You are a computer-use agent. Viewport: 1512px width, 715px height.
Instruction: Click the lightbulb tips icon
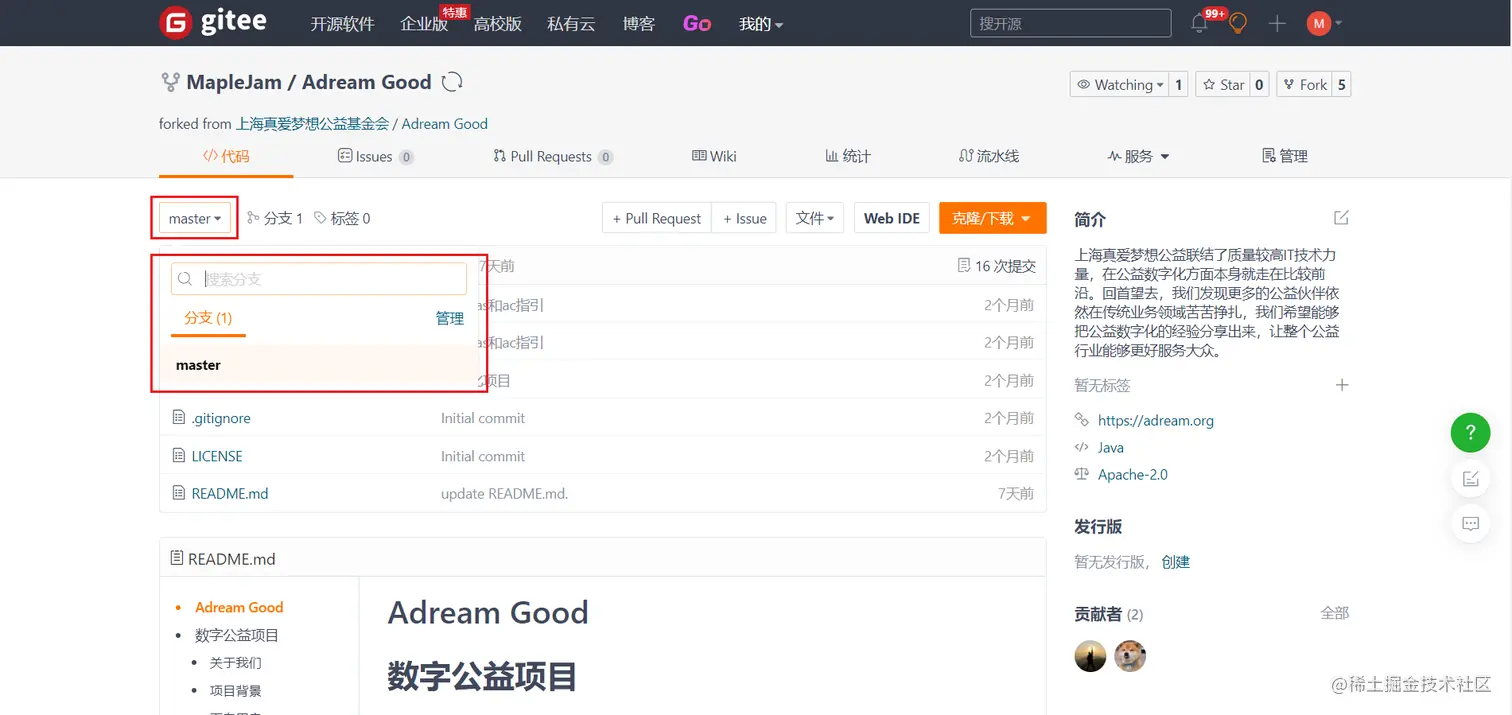1238,23
